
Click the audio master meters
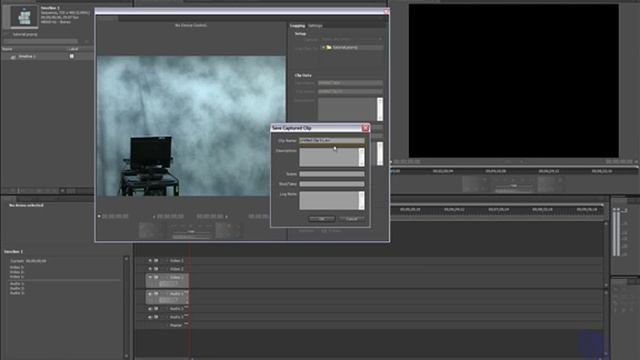pyautogui.click(x=616, y=232)
